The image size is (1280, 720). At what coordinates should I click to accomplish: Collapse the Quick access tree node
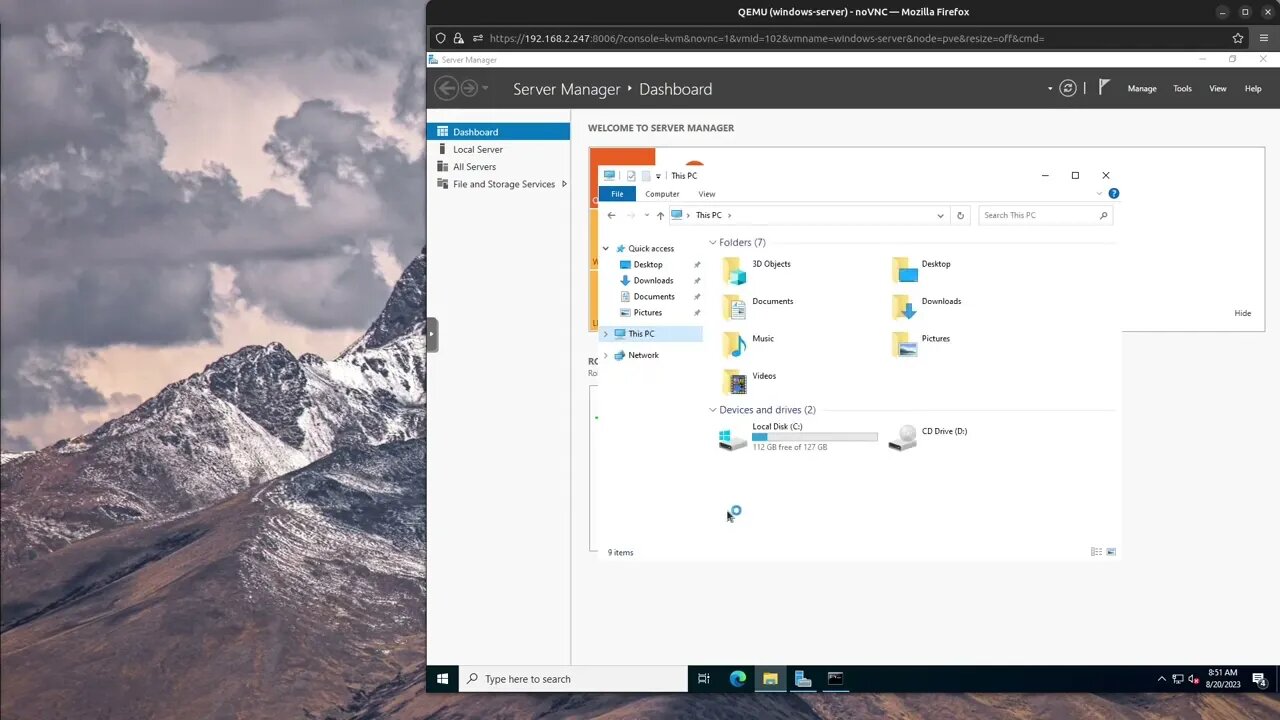tap(606, 248)
